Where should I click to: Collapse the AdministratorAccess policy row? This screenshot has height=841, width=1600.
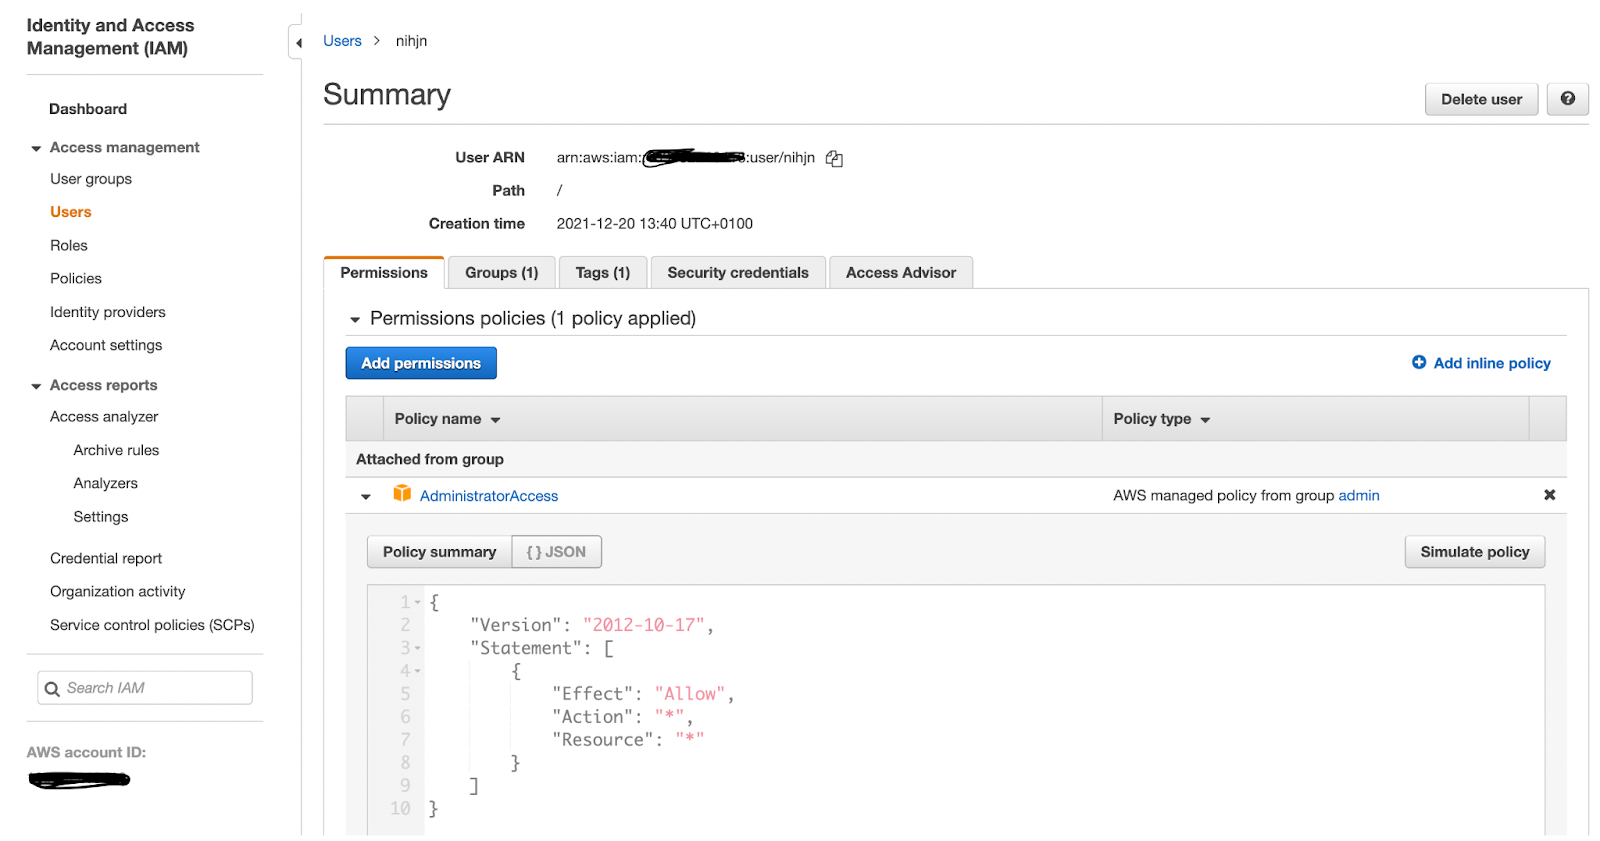click(x=366, y=496)
